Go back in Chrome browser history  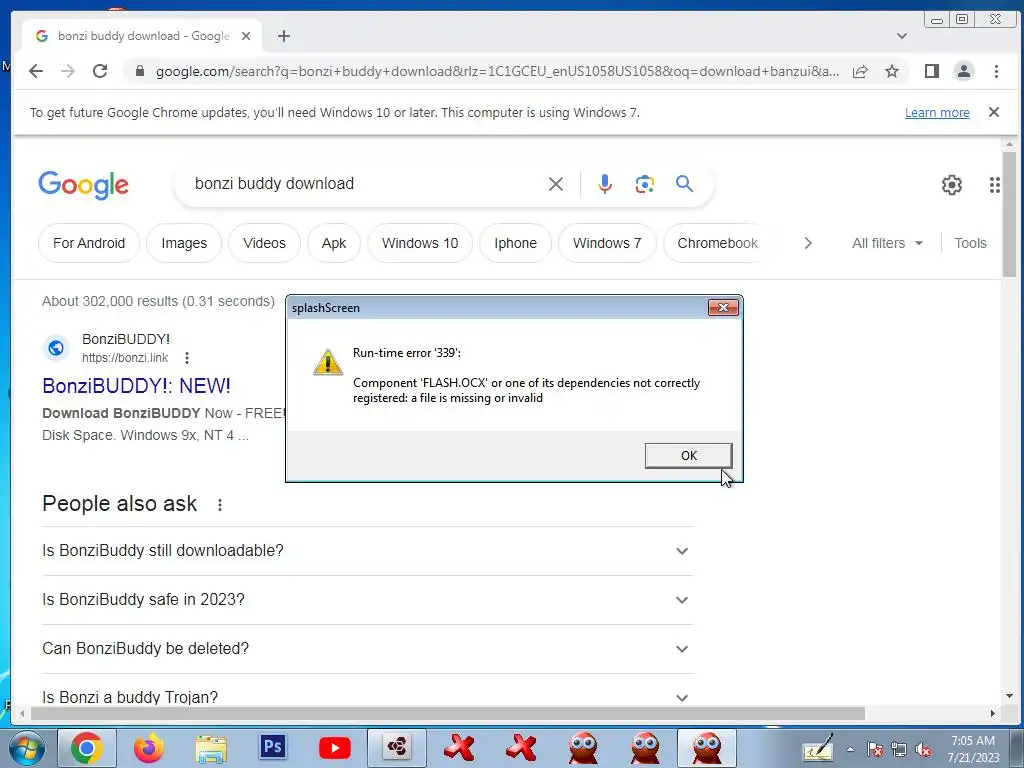[x=36, y=71]
